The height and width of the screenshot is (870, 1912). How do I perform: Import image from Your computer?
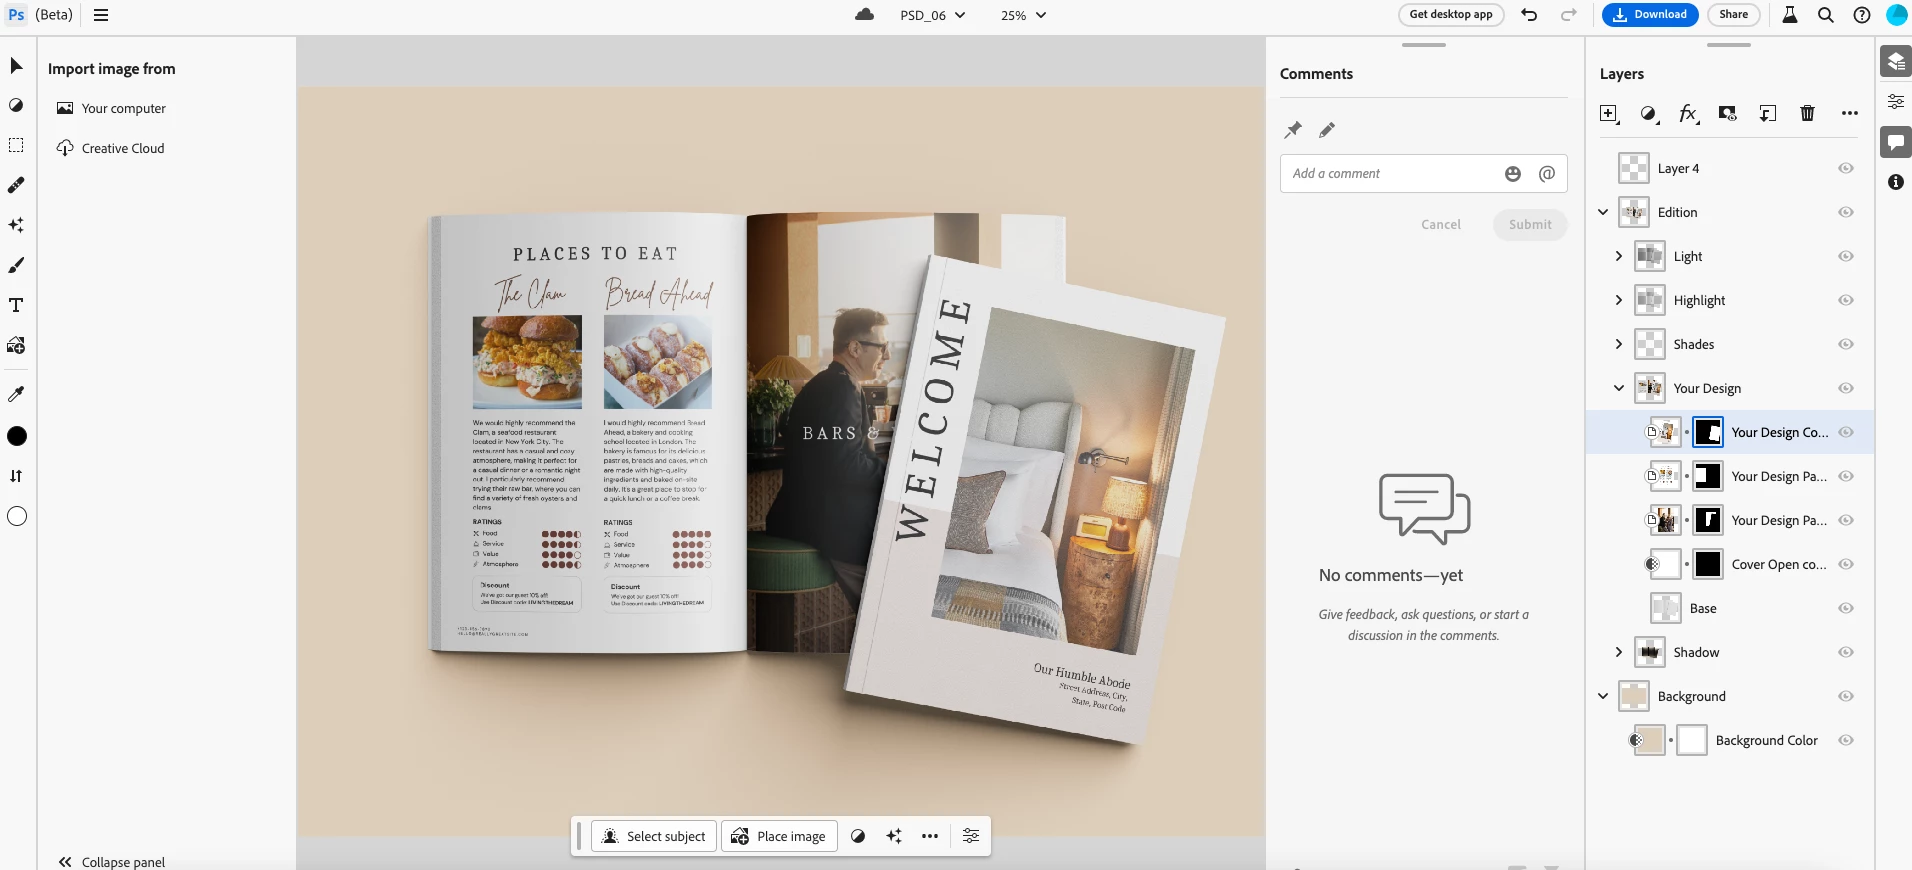(x=111, y=108)
